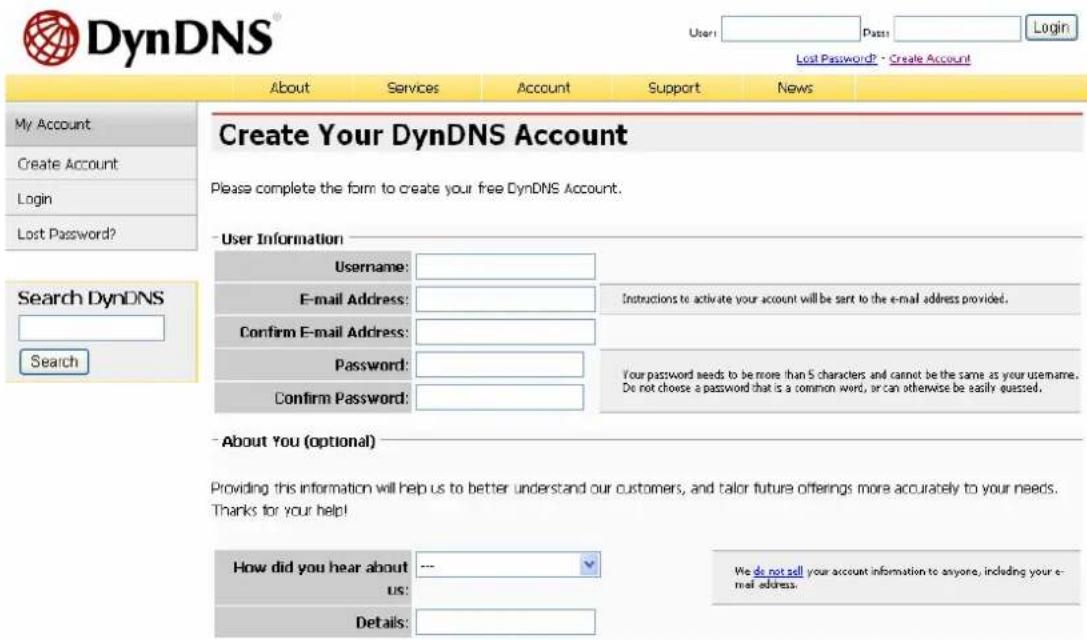Open the How did you hear dropdown
The image size is (1087, 640).
508,565
